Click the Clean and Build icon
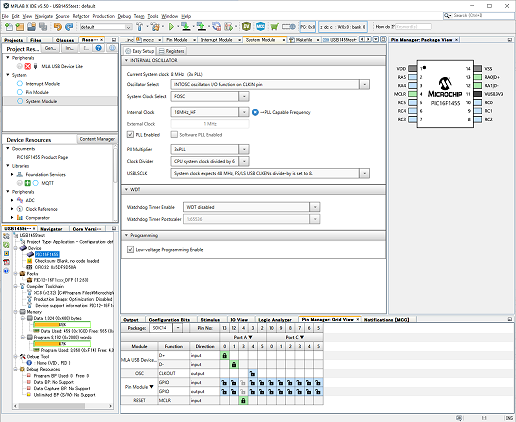This screenshot has height=422, width=516. (x=155, y=27)
